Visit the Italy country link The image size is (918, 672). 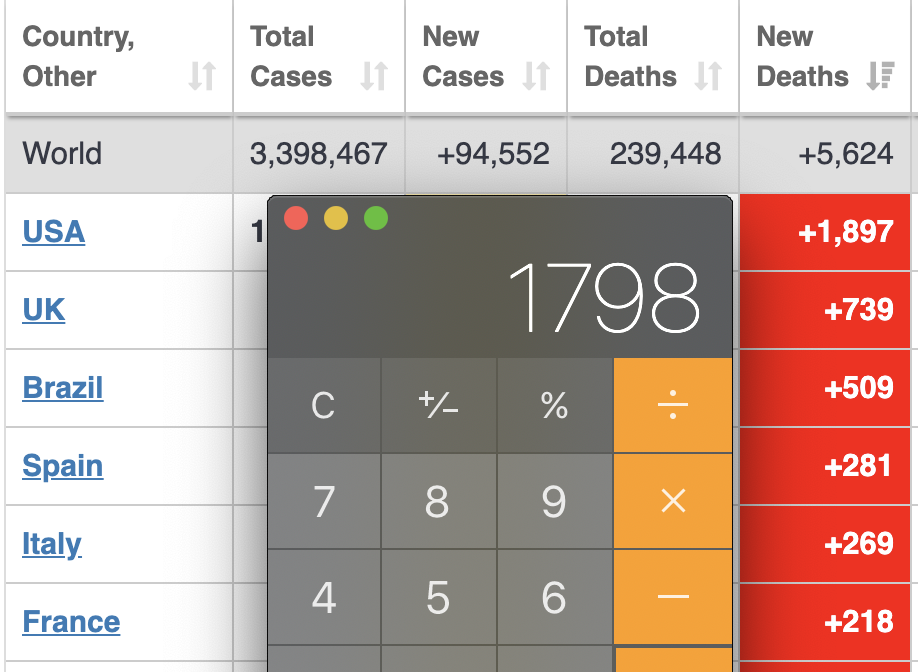[x=52, y=544]
